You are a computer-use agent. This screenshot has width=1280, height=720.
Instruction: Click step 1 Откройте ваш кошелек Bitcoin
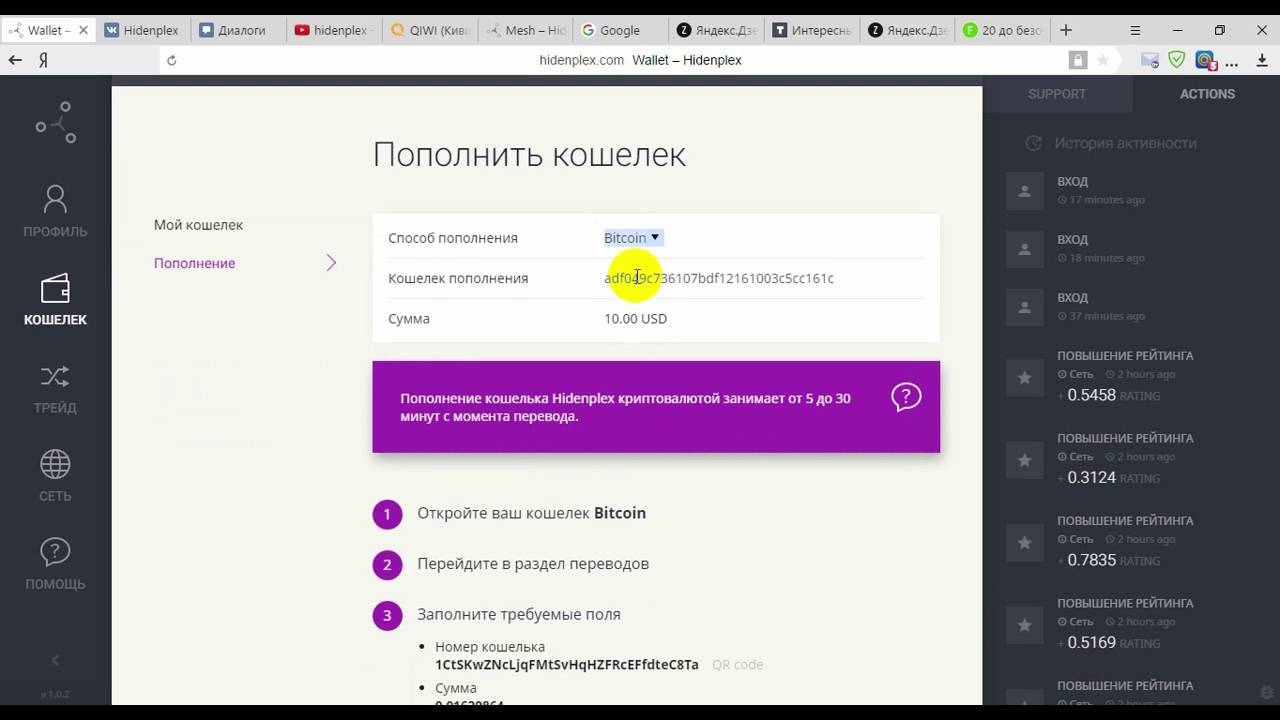pyautogui.click(x=531, y=513)
